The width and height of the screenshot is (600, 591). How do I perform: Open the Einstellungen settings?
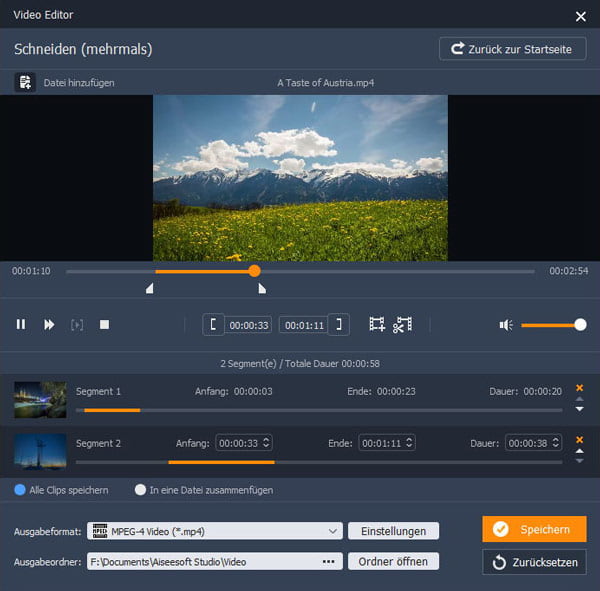click(x=393, y=531)
